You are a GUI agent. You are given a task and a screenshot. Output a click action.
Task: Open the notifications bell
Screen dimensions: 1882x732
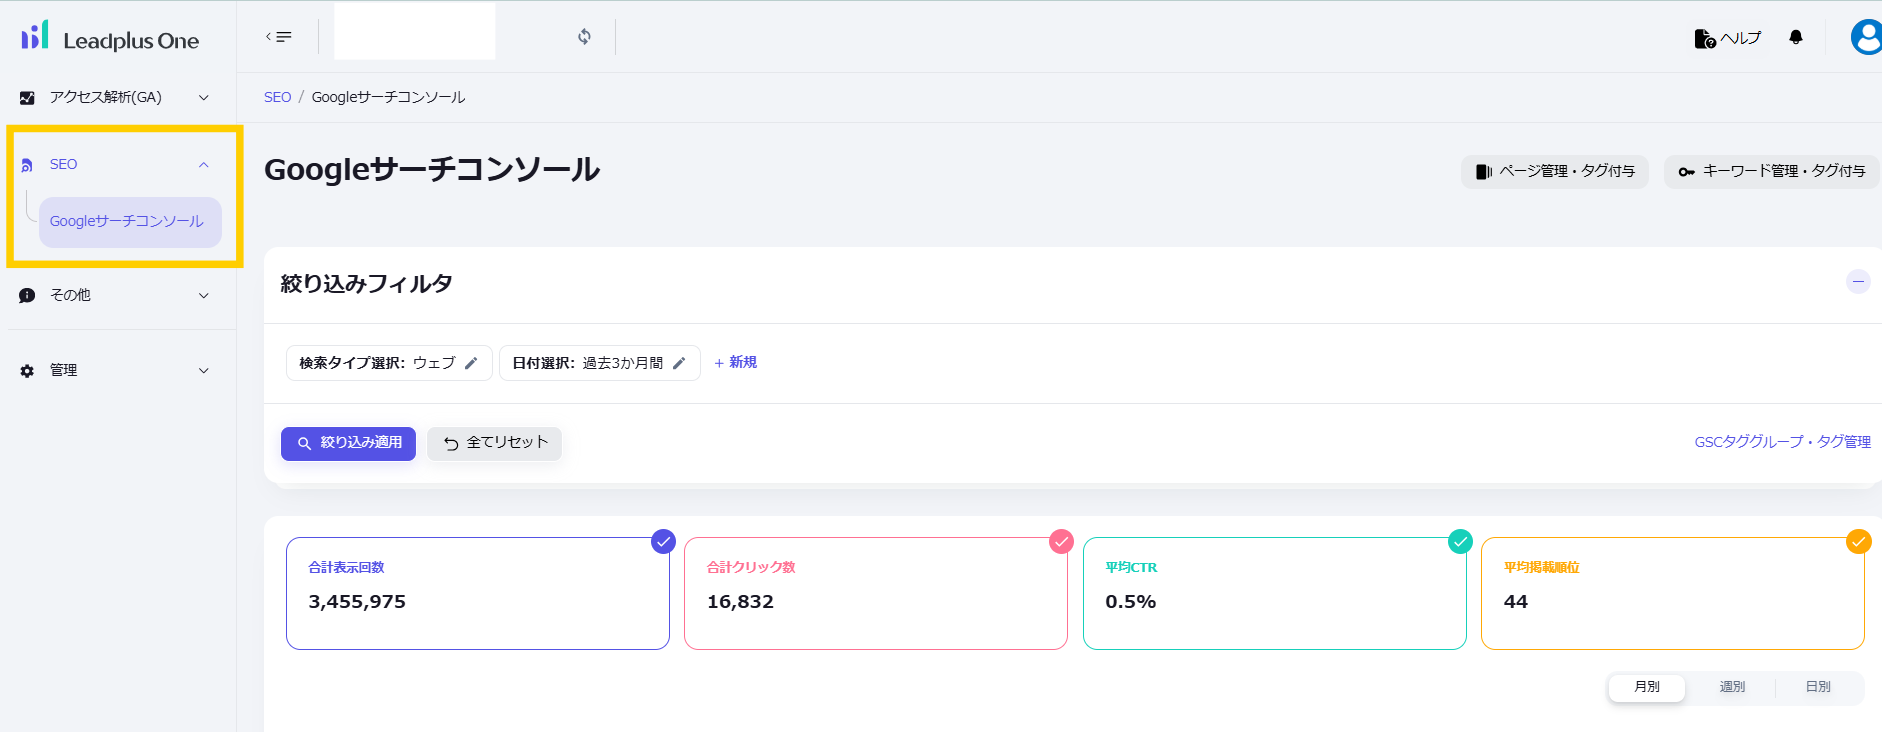[x=1795, y=38]
